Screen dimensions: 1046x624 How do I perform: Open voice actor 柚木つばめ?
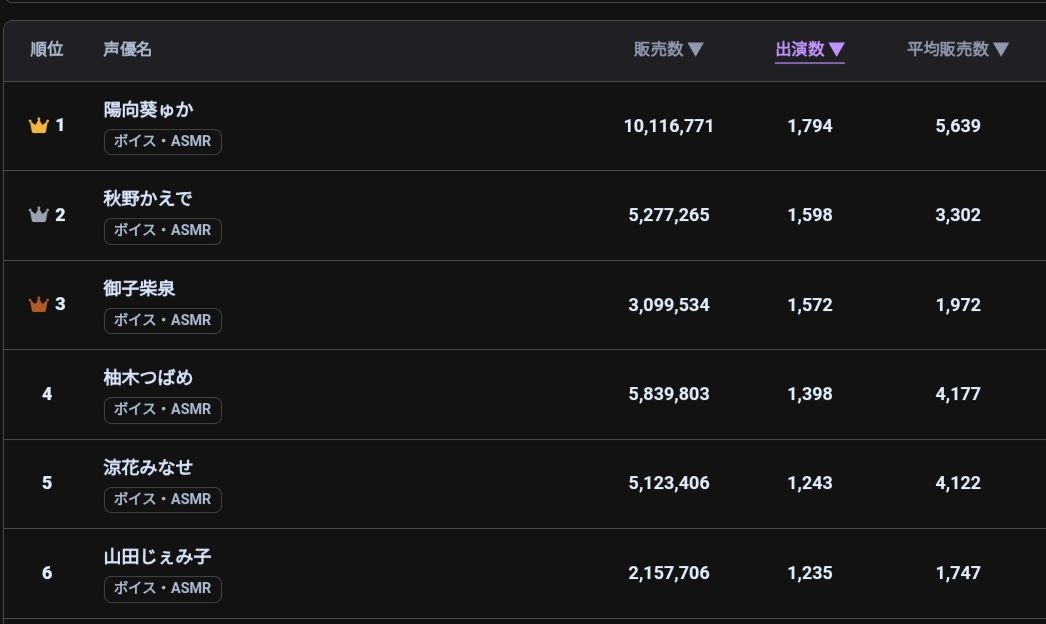[148, 378]
